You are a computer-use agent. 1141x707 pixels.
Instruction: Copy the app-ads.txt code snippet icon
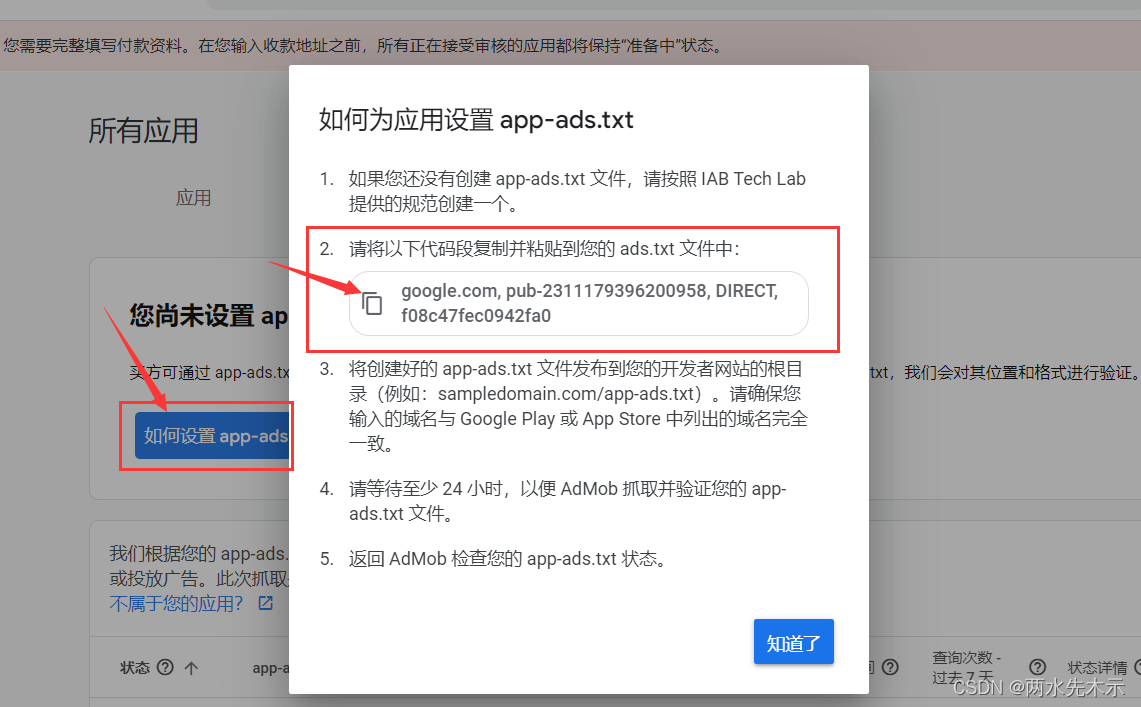(x=372, y=303)
